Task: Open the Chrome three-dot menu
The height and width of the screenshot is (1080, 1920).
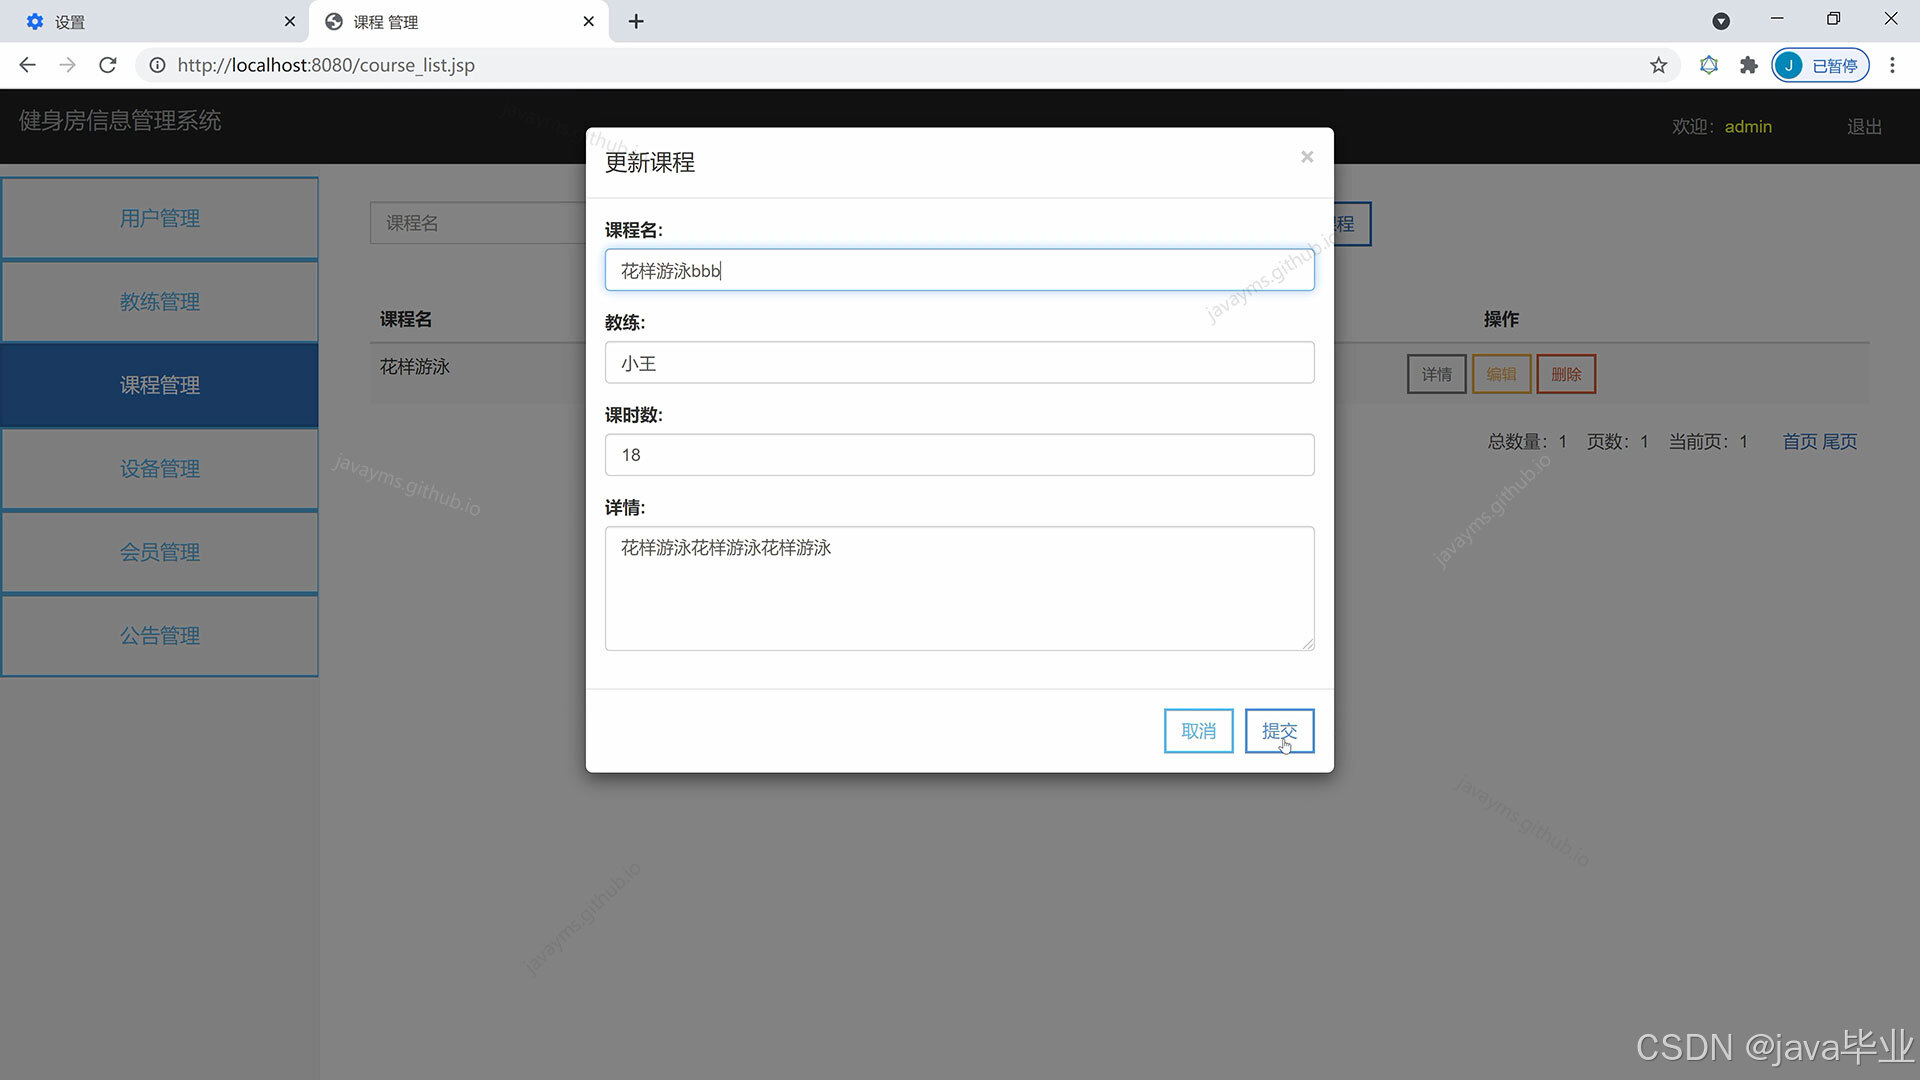Action: (x=1892, y=65)
